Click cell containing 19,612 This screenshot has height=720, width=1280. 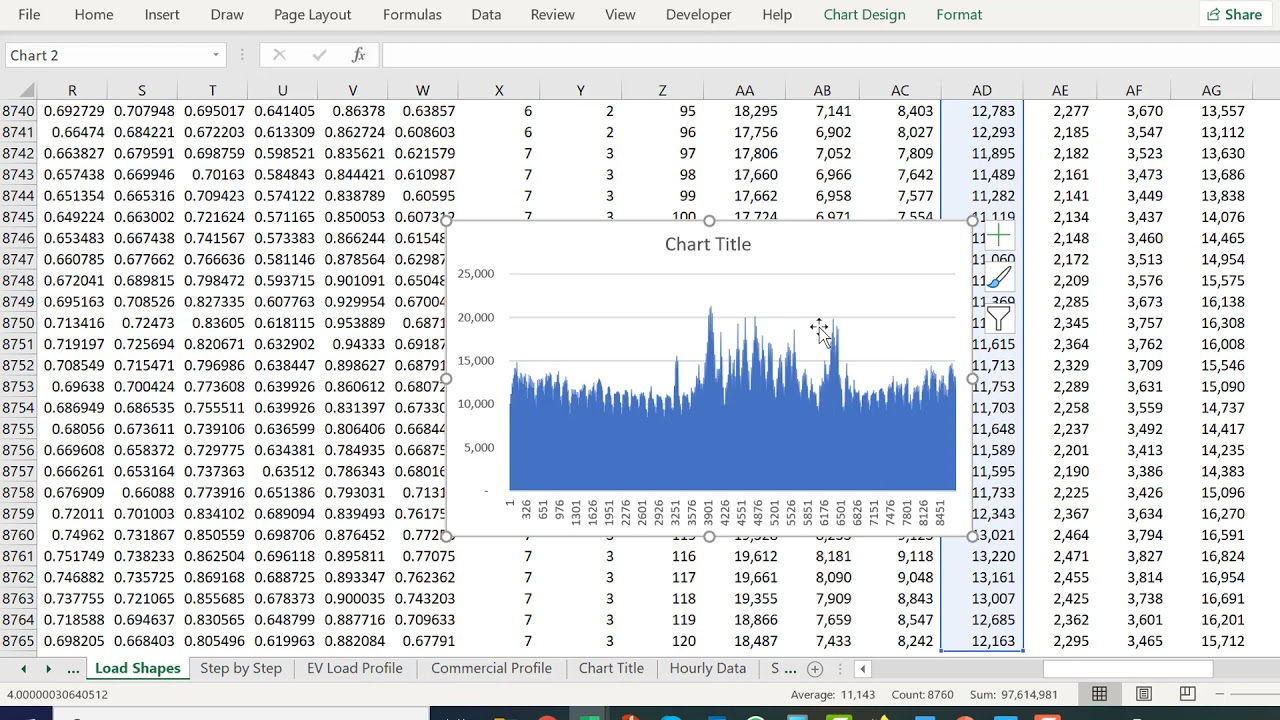click(745, 556)
